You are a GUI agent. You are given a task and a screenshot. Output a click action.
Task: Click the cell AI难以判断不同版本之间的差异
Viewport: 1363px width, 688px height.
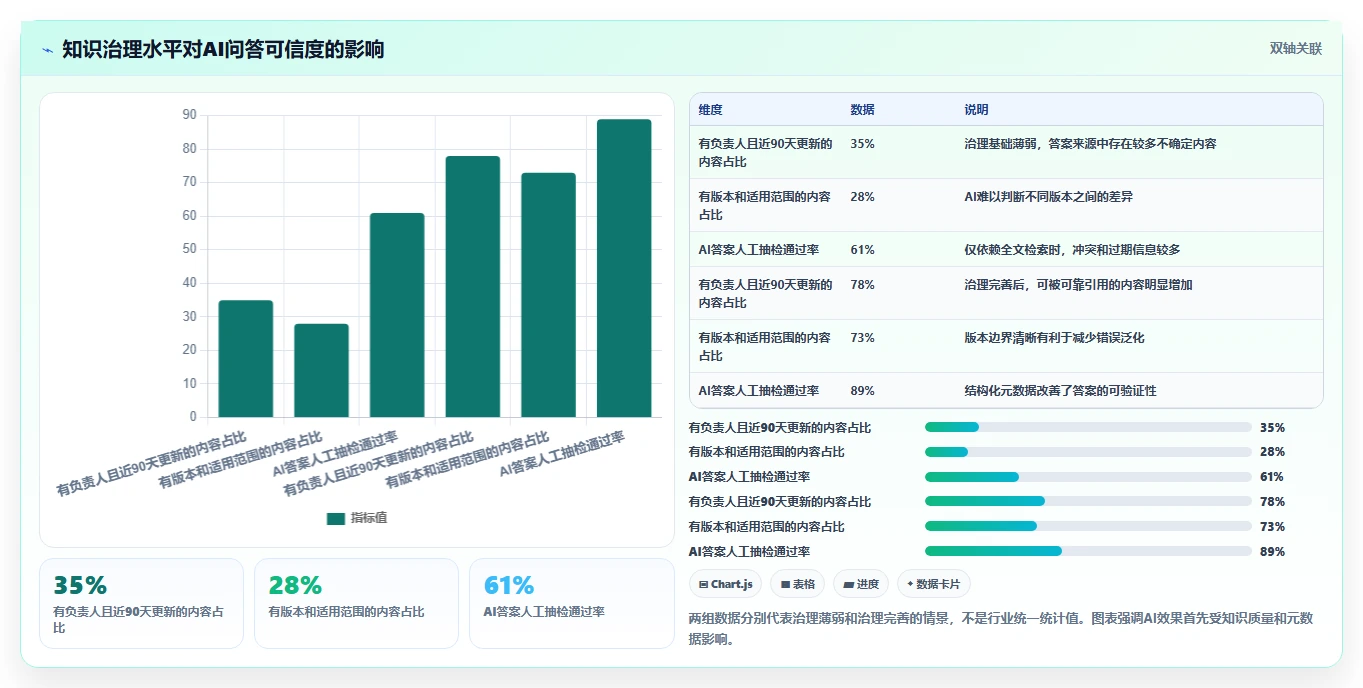tap(1048, 197)
